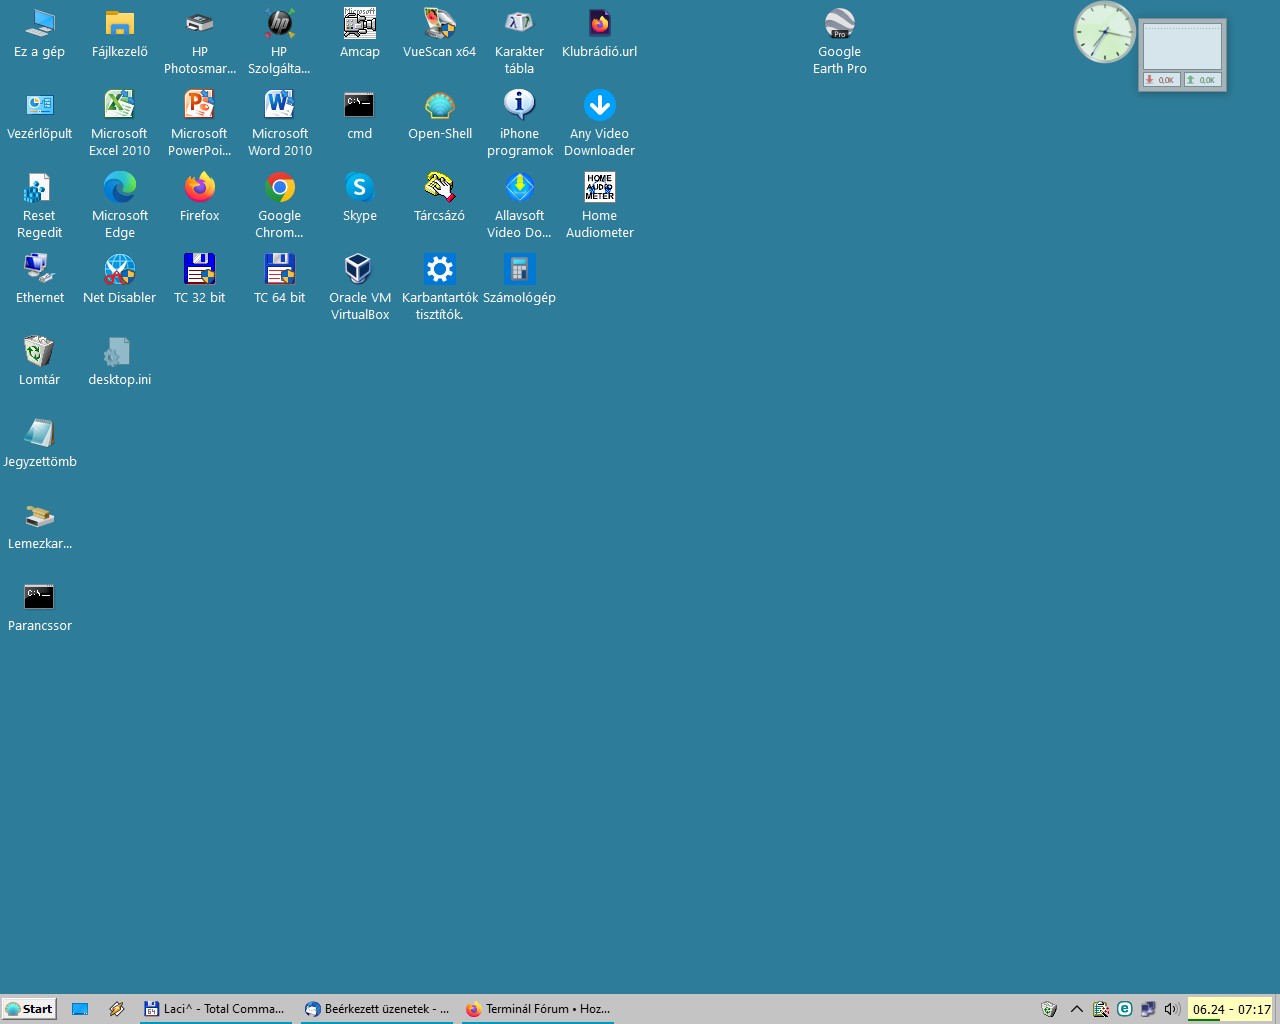
Task: Select the Klubrádió.url shortcut
Action: coord(600,33)
